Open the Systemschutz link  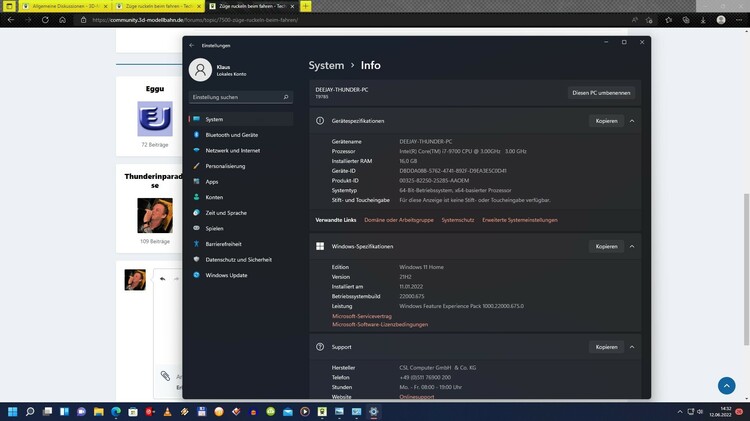[458, 220]
